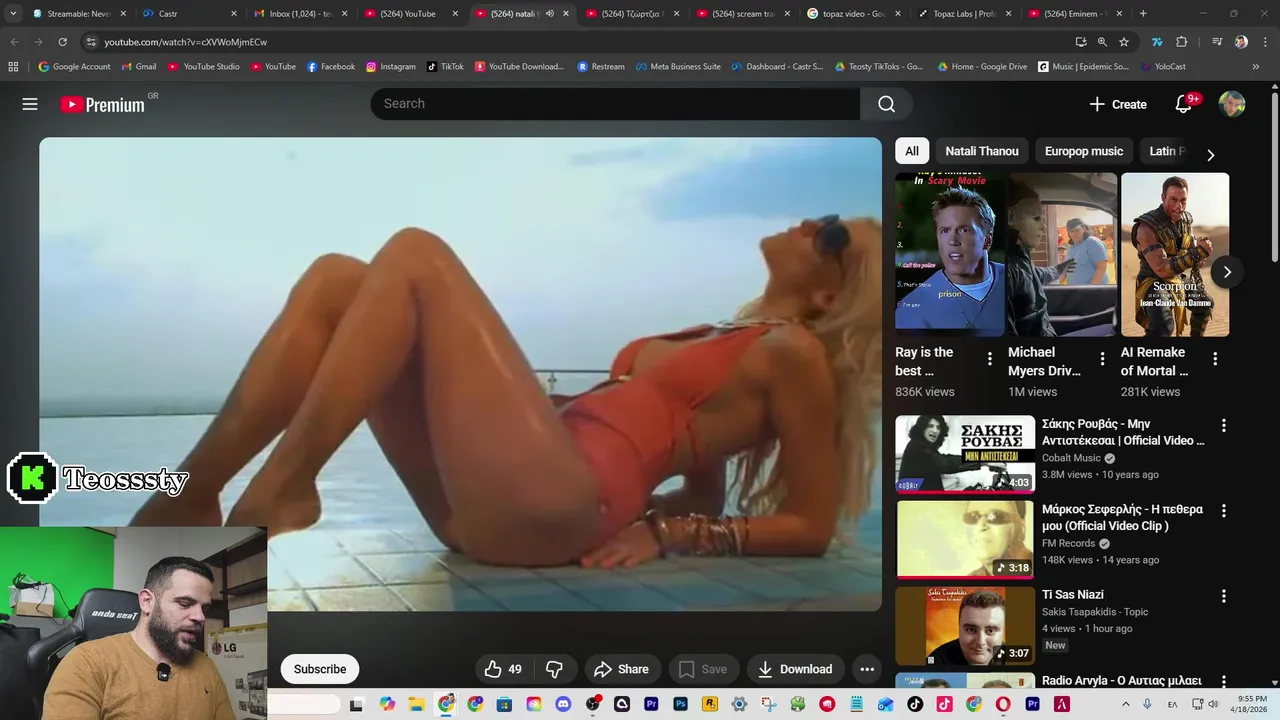Open the Michael Myers Short thumbnail
Screen dimensions: 1280x720
[x=1062, y=254]
